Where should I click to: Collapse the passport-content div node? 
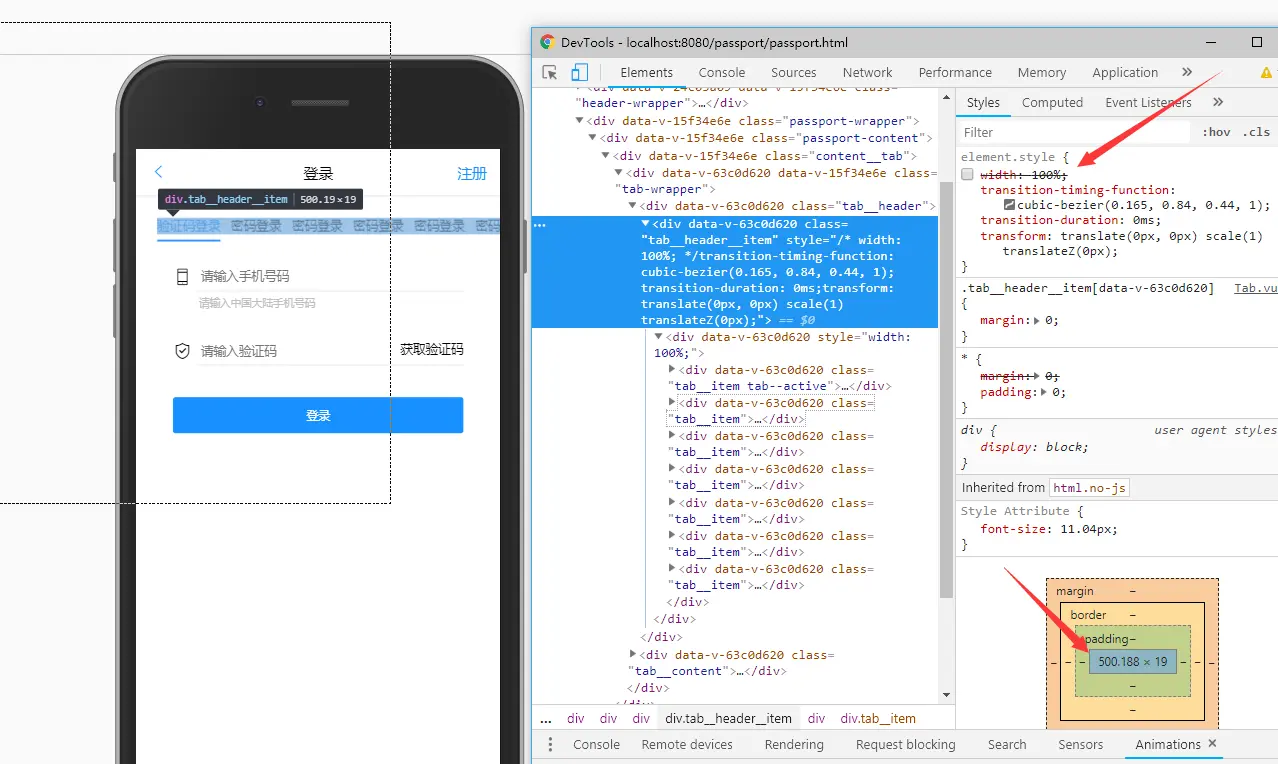[x=593, y=138]
